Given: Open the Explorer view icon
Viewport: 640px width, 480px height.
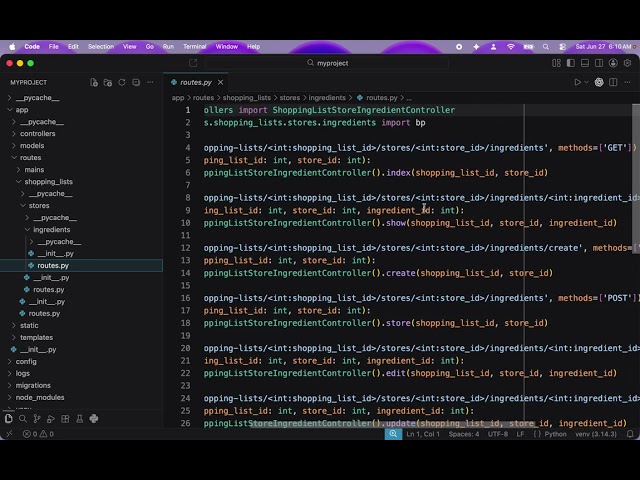Looking at the screenshot, I should (9, 419).
